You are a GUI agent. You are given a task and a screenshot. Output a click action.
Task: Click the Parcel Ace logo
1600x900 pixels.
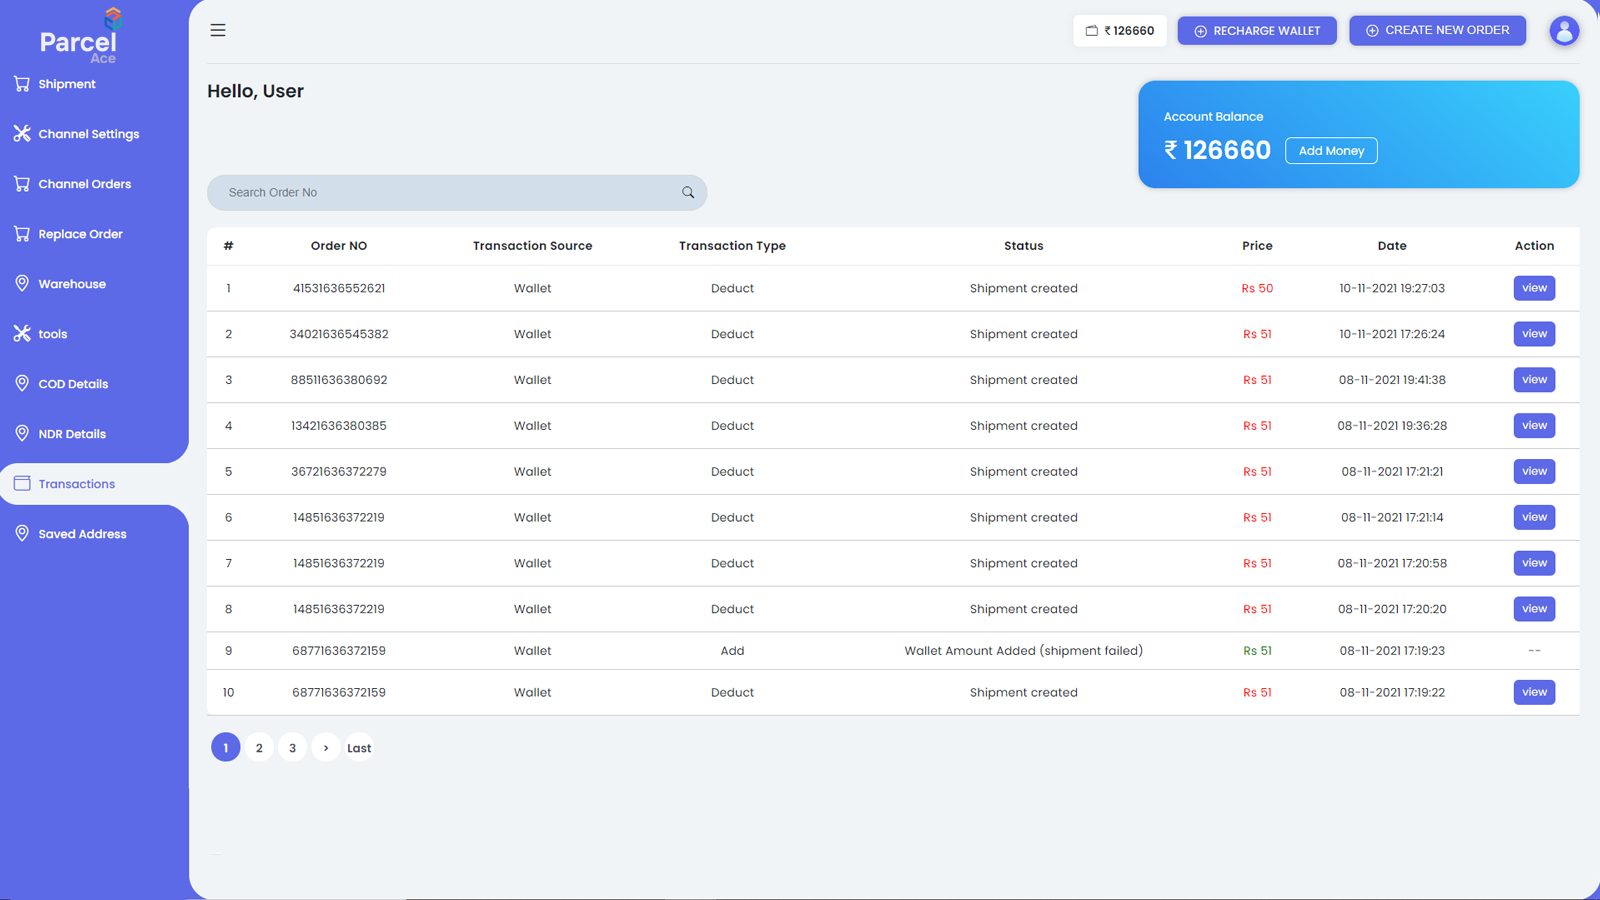click(80, 36)
